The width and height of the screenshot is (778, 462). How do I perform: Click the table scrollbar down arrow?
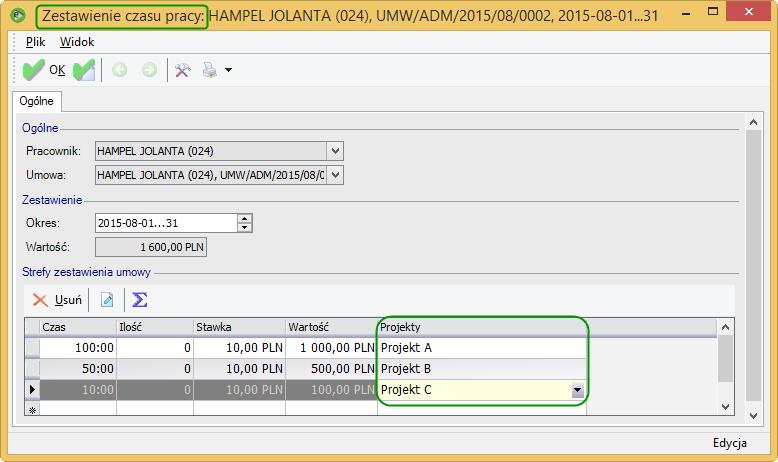[x=725, y=407]
